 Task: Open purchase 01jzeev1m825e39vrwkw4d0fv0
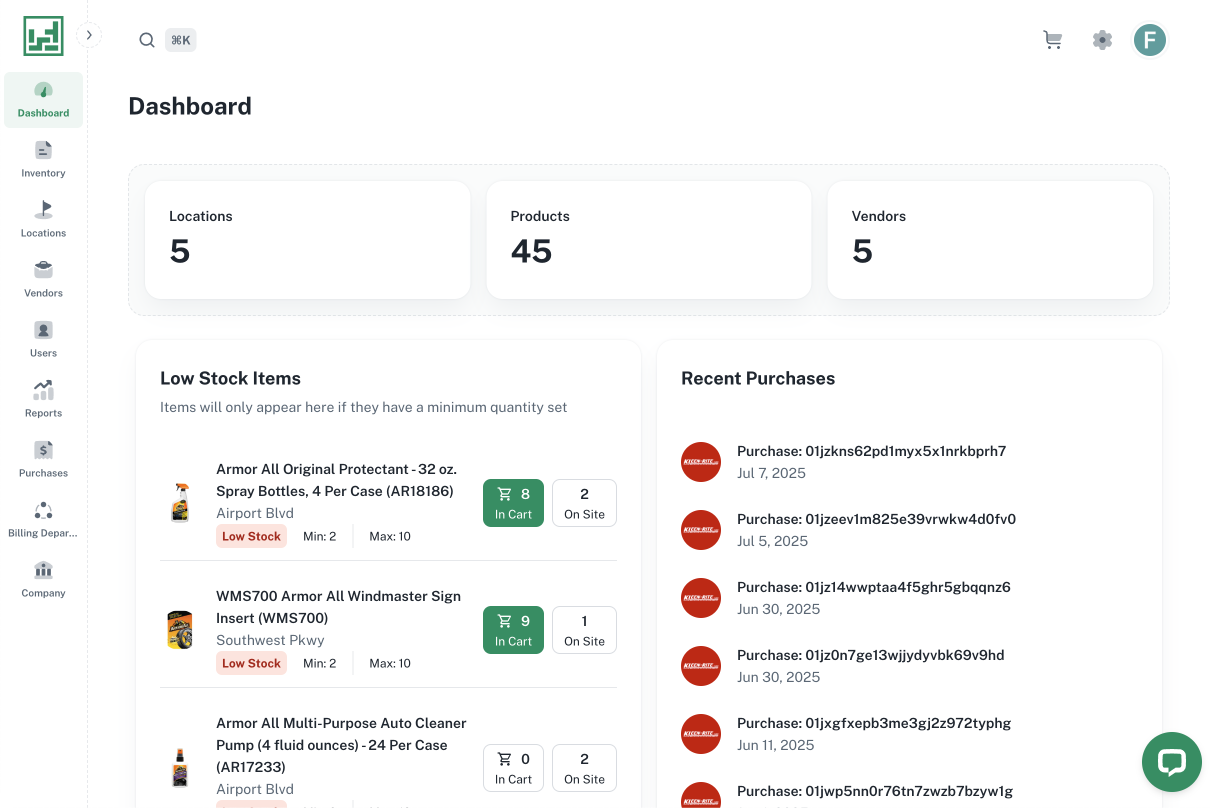(x=876, y=519)
